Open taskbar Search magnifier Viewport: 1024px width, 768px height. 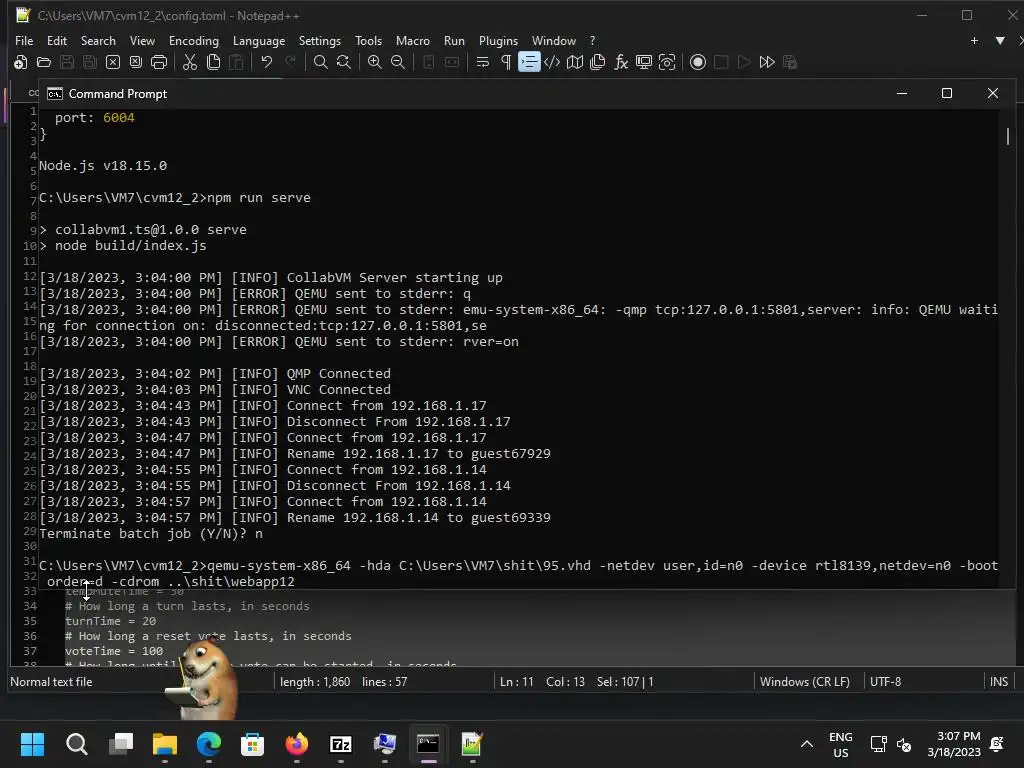coord(76,744)
